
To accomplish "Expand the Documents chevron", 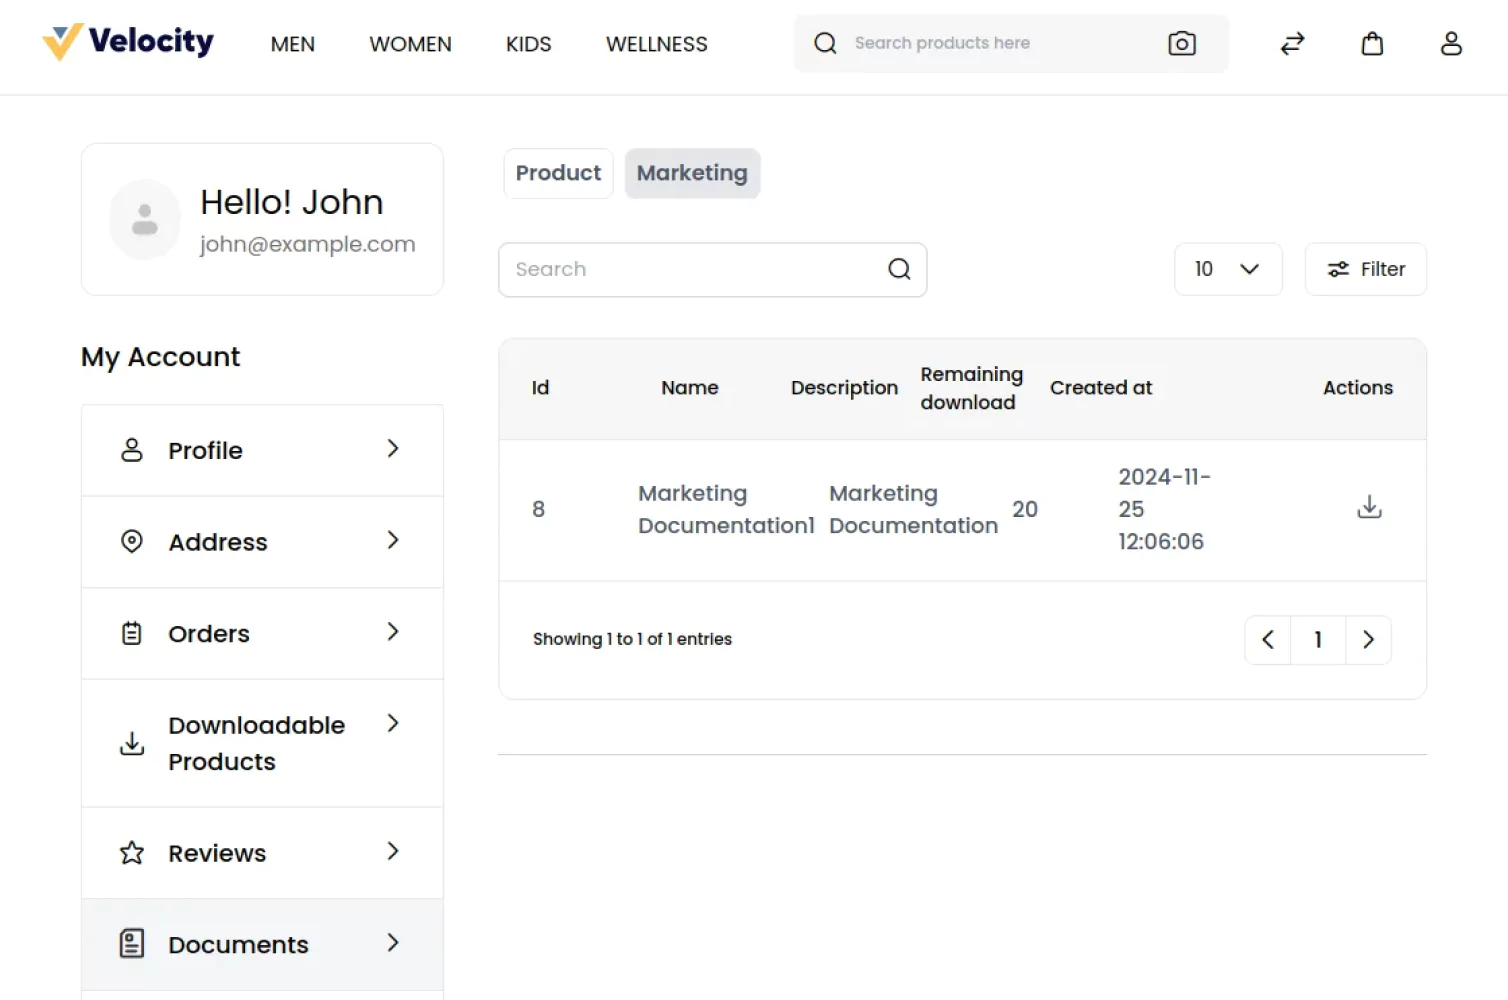I will (393, 942).
